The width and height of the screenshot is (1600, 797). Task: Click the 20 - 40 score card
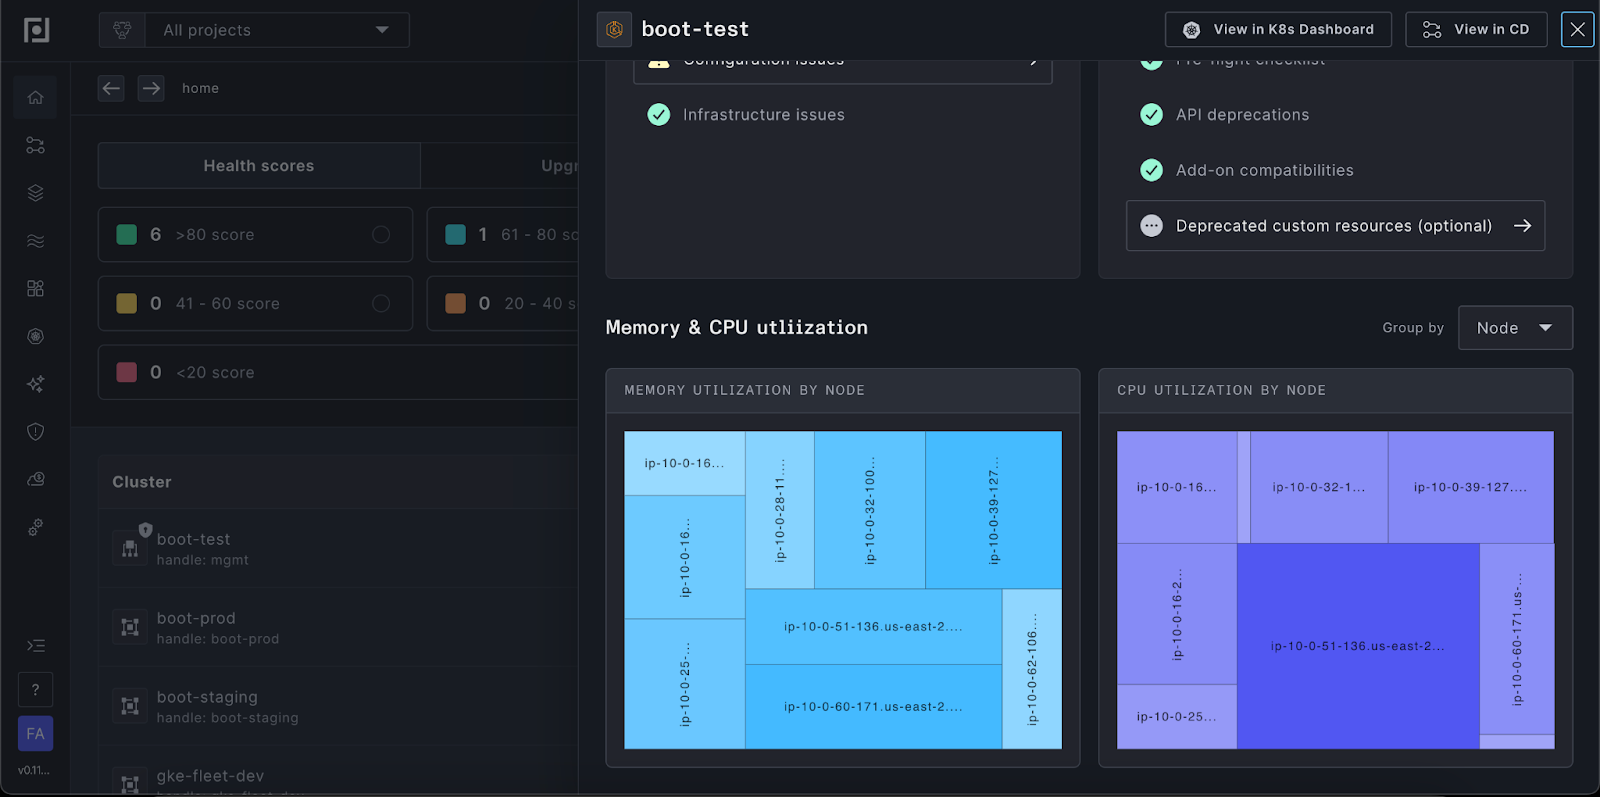(x=503, y=303)
